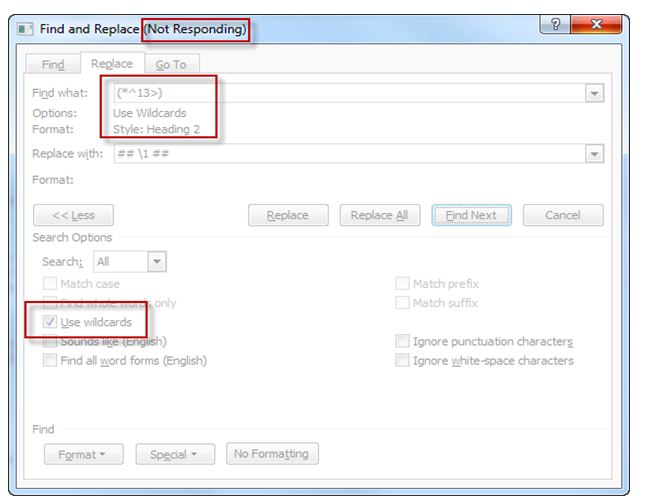The width and height of the screenshot is (655, 502).
Task: Toggle Ignore white-space characters checkbox
Action: tap(402, 360)
